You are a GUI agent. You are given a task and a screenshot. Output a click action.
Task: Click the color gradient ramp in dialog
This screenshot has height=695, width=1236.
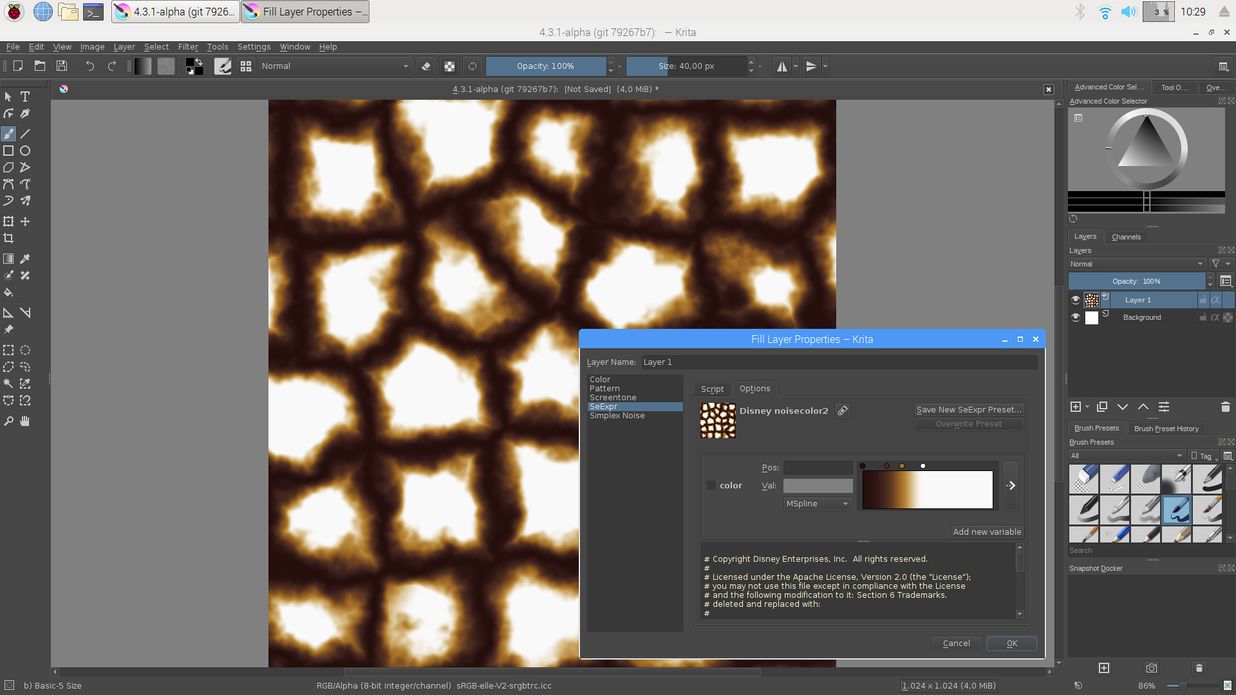tap(927, 490)
